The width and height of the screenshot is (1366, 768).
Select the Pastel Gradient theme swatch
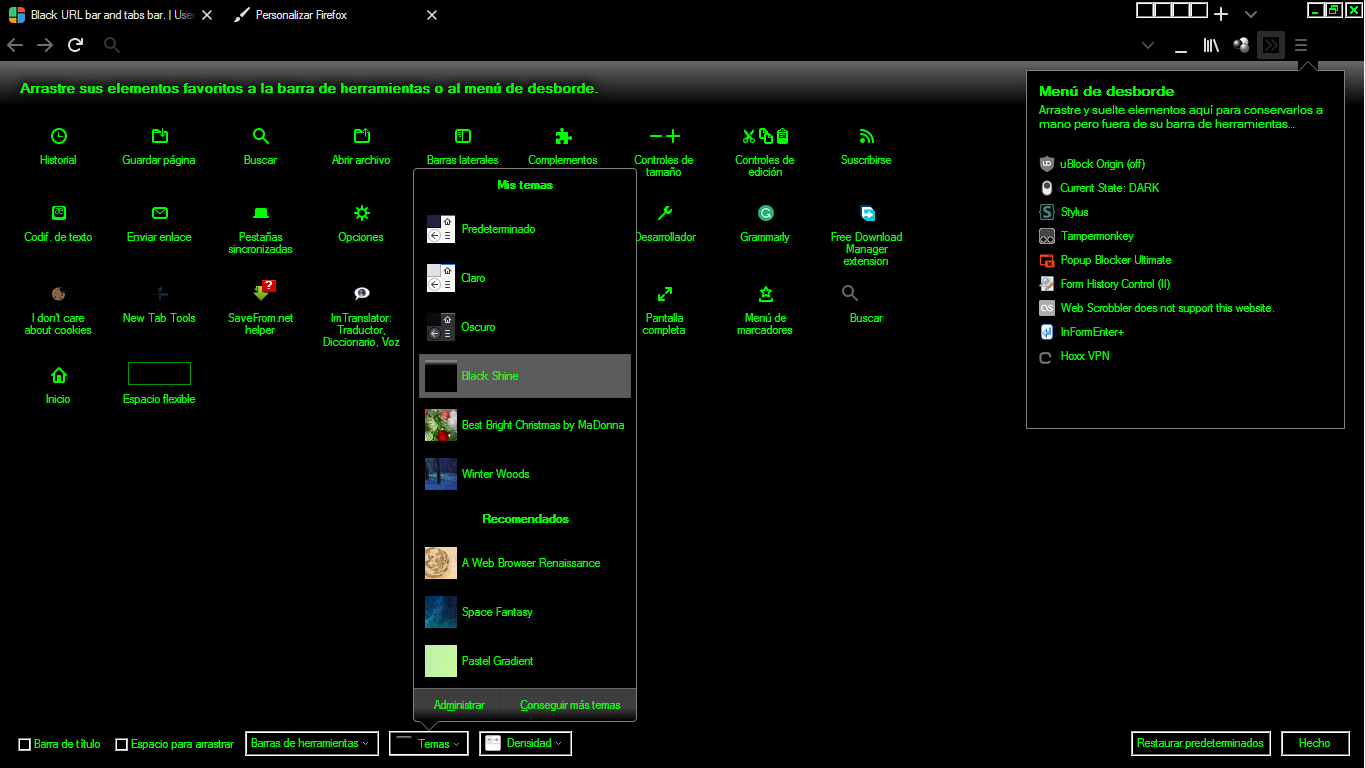[x=441, y=661]
